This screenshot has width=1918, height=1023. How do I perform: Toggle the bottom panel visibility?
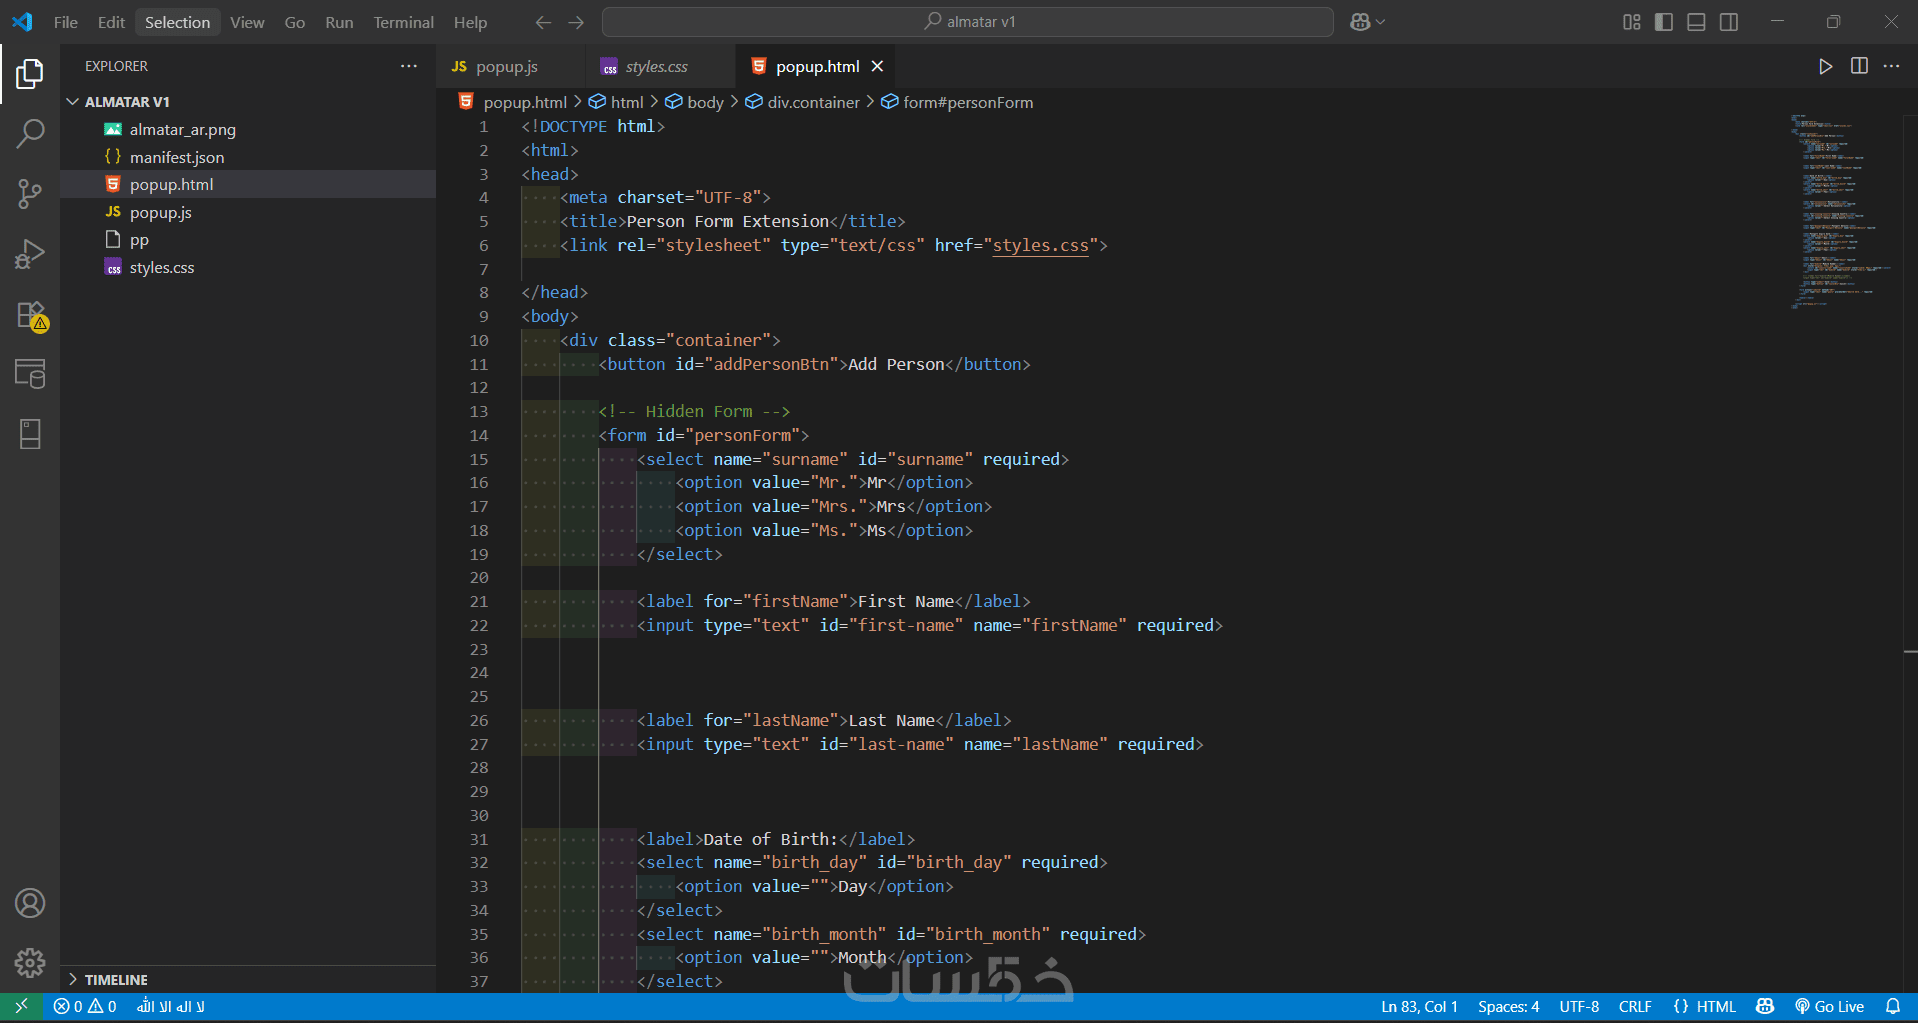point(1696,22)
